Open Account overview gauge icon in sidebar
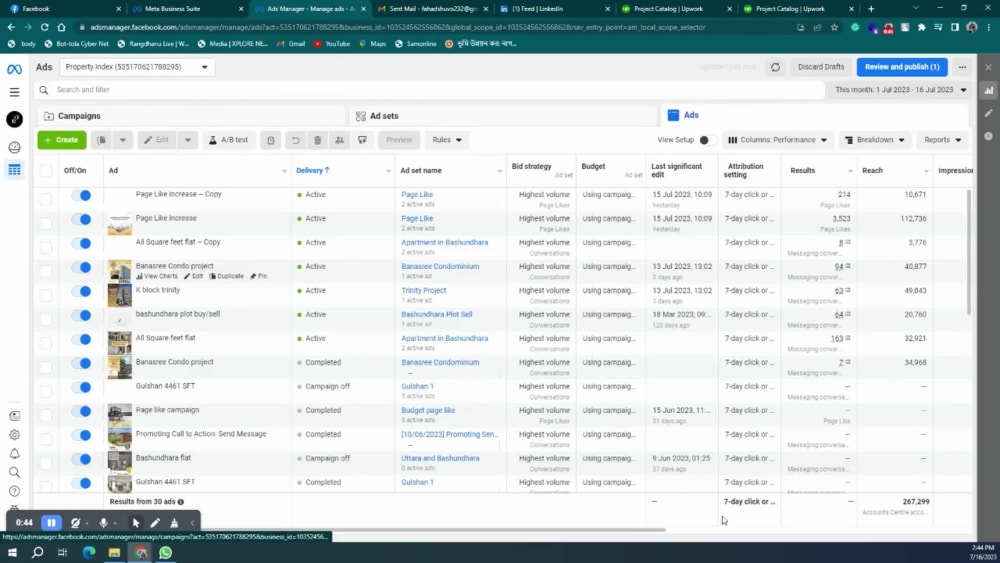This screenshot has width=1000, height=563. click(14, 147)
